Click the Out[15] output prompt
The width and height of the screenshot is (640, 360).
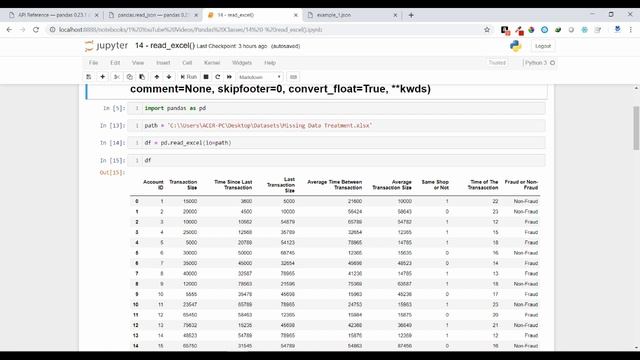[x=111, y=173]
